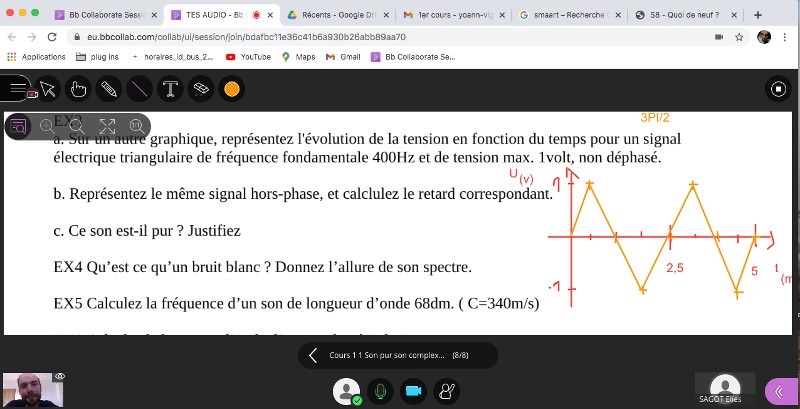800x409 pixels.
Task: Toggle the camera video sharing
Action: tap(414, 391)
